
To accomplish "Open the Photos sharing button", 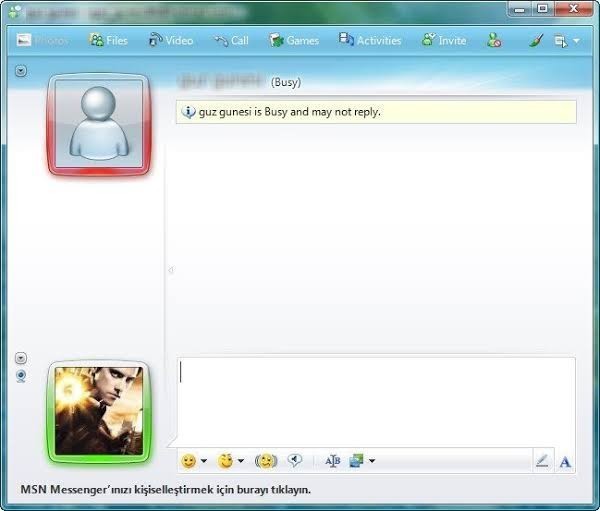I will [x=42, y=40].
